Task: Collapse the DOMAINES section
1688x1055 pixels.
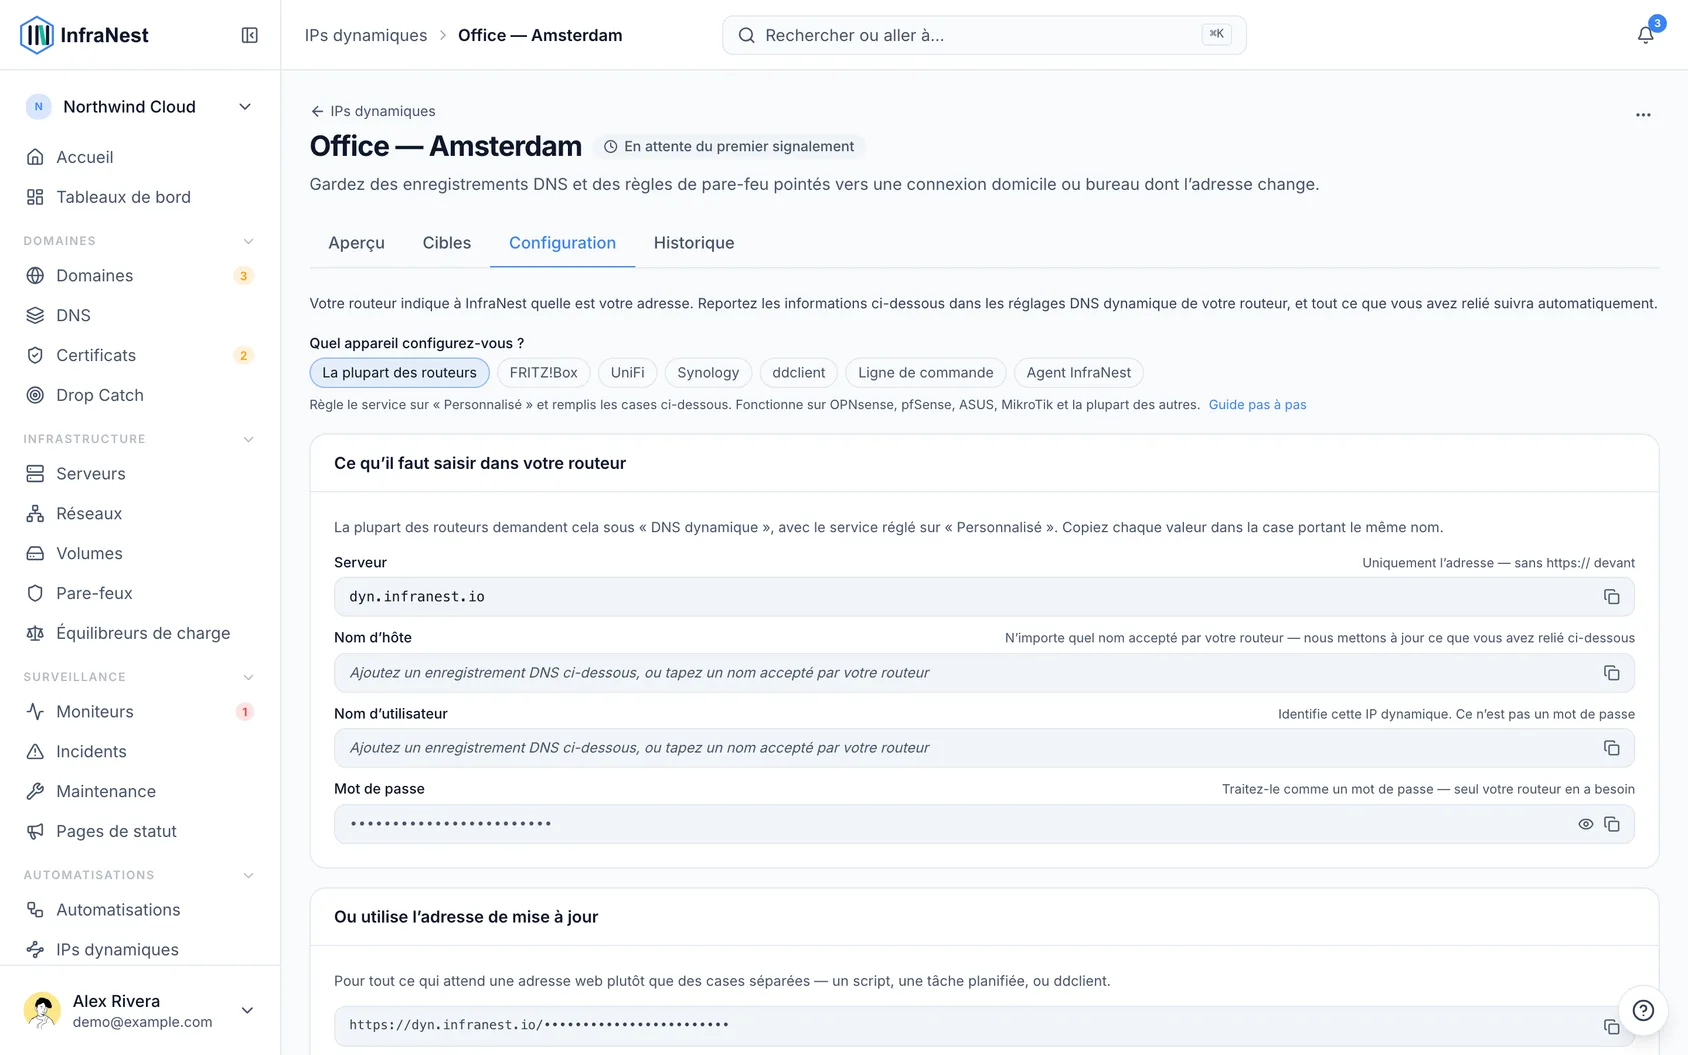Action: point(249,241)
